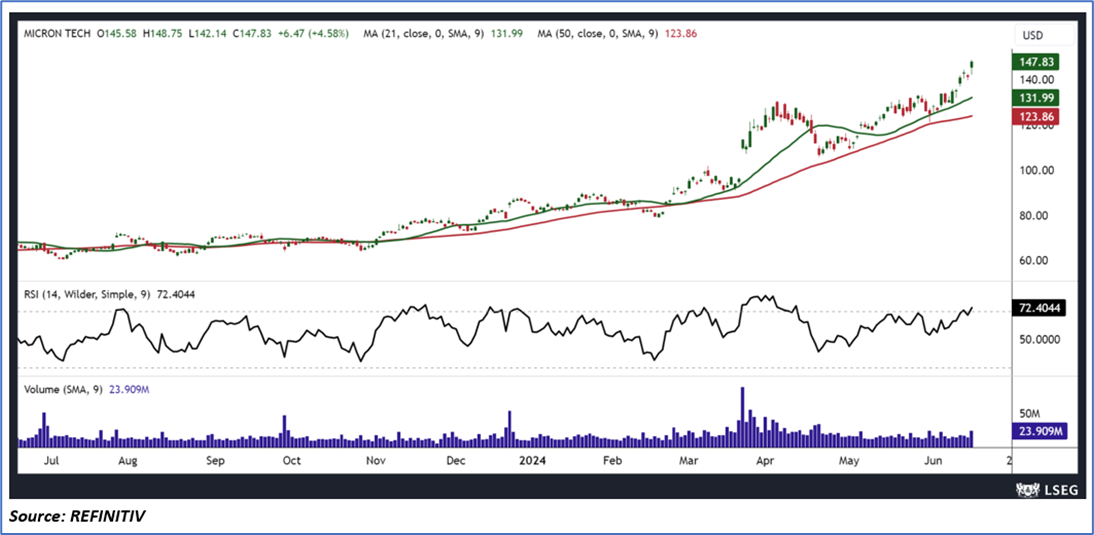Click the Source: REFINITIV caption

(x=77, y=517)
